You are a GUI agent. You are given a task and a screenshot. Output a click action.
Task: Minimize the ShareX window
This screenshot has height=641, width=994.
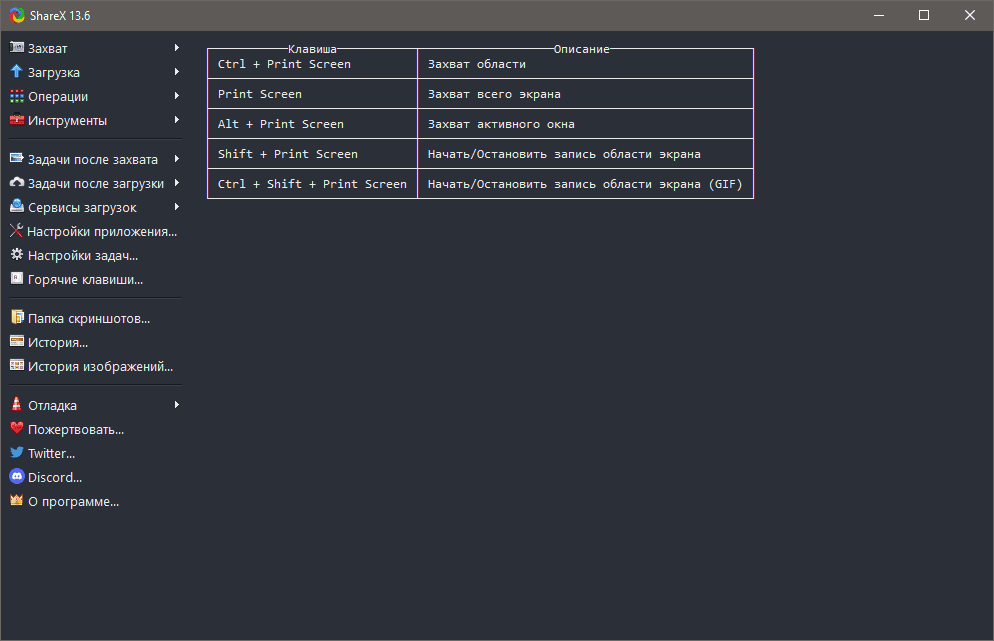click(x=879, y=15)
